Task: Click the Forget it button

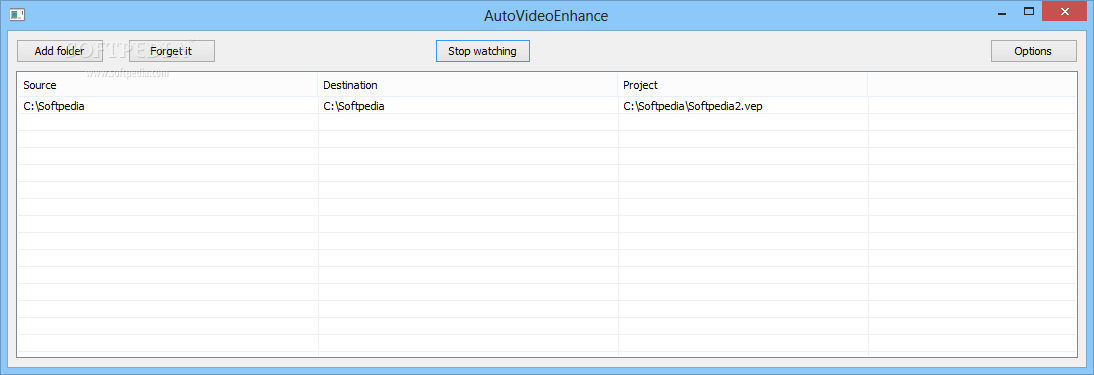Action: [x=172, y=51]
